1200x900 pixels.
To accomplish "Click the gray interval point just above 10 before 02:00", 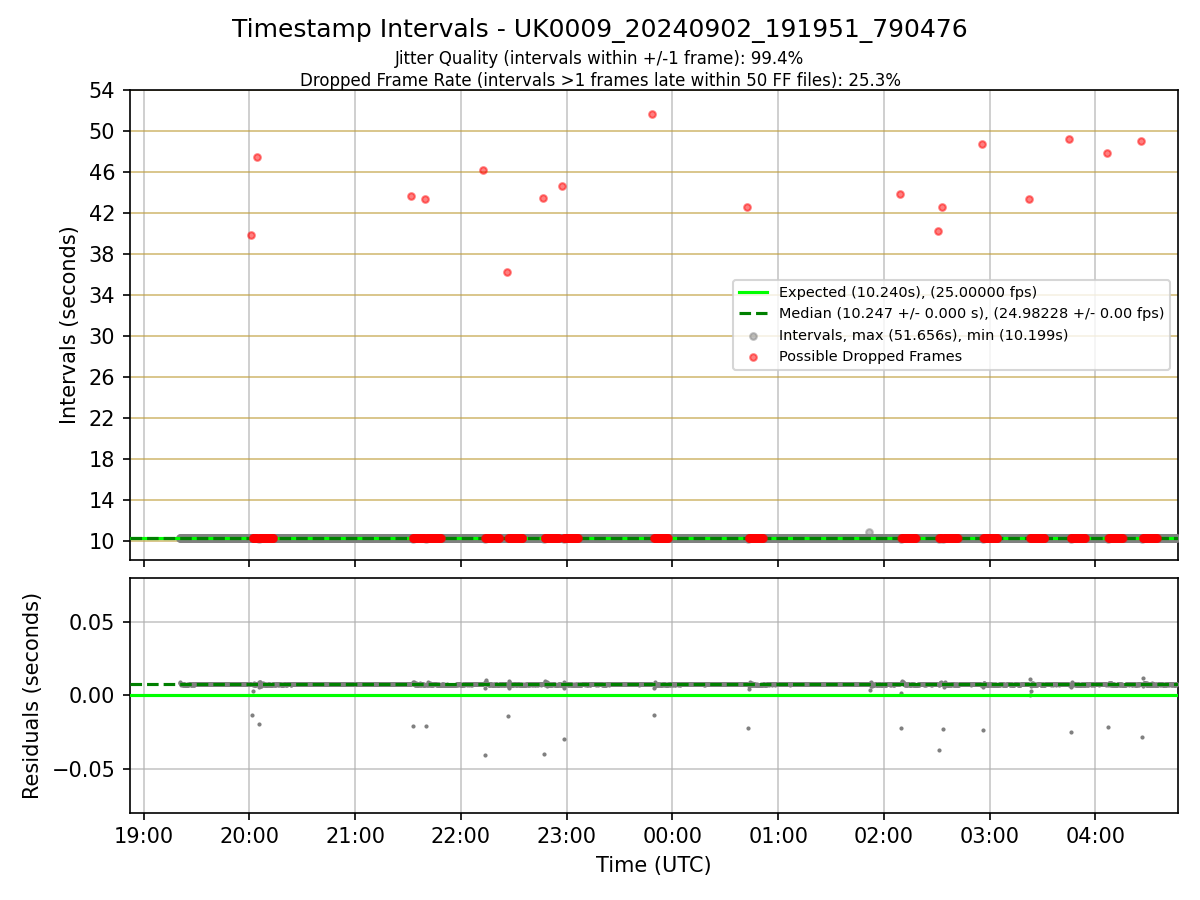I will point(869,532).
